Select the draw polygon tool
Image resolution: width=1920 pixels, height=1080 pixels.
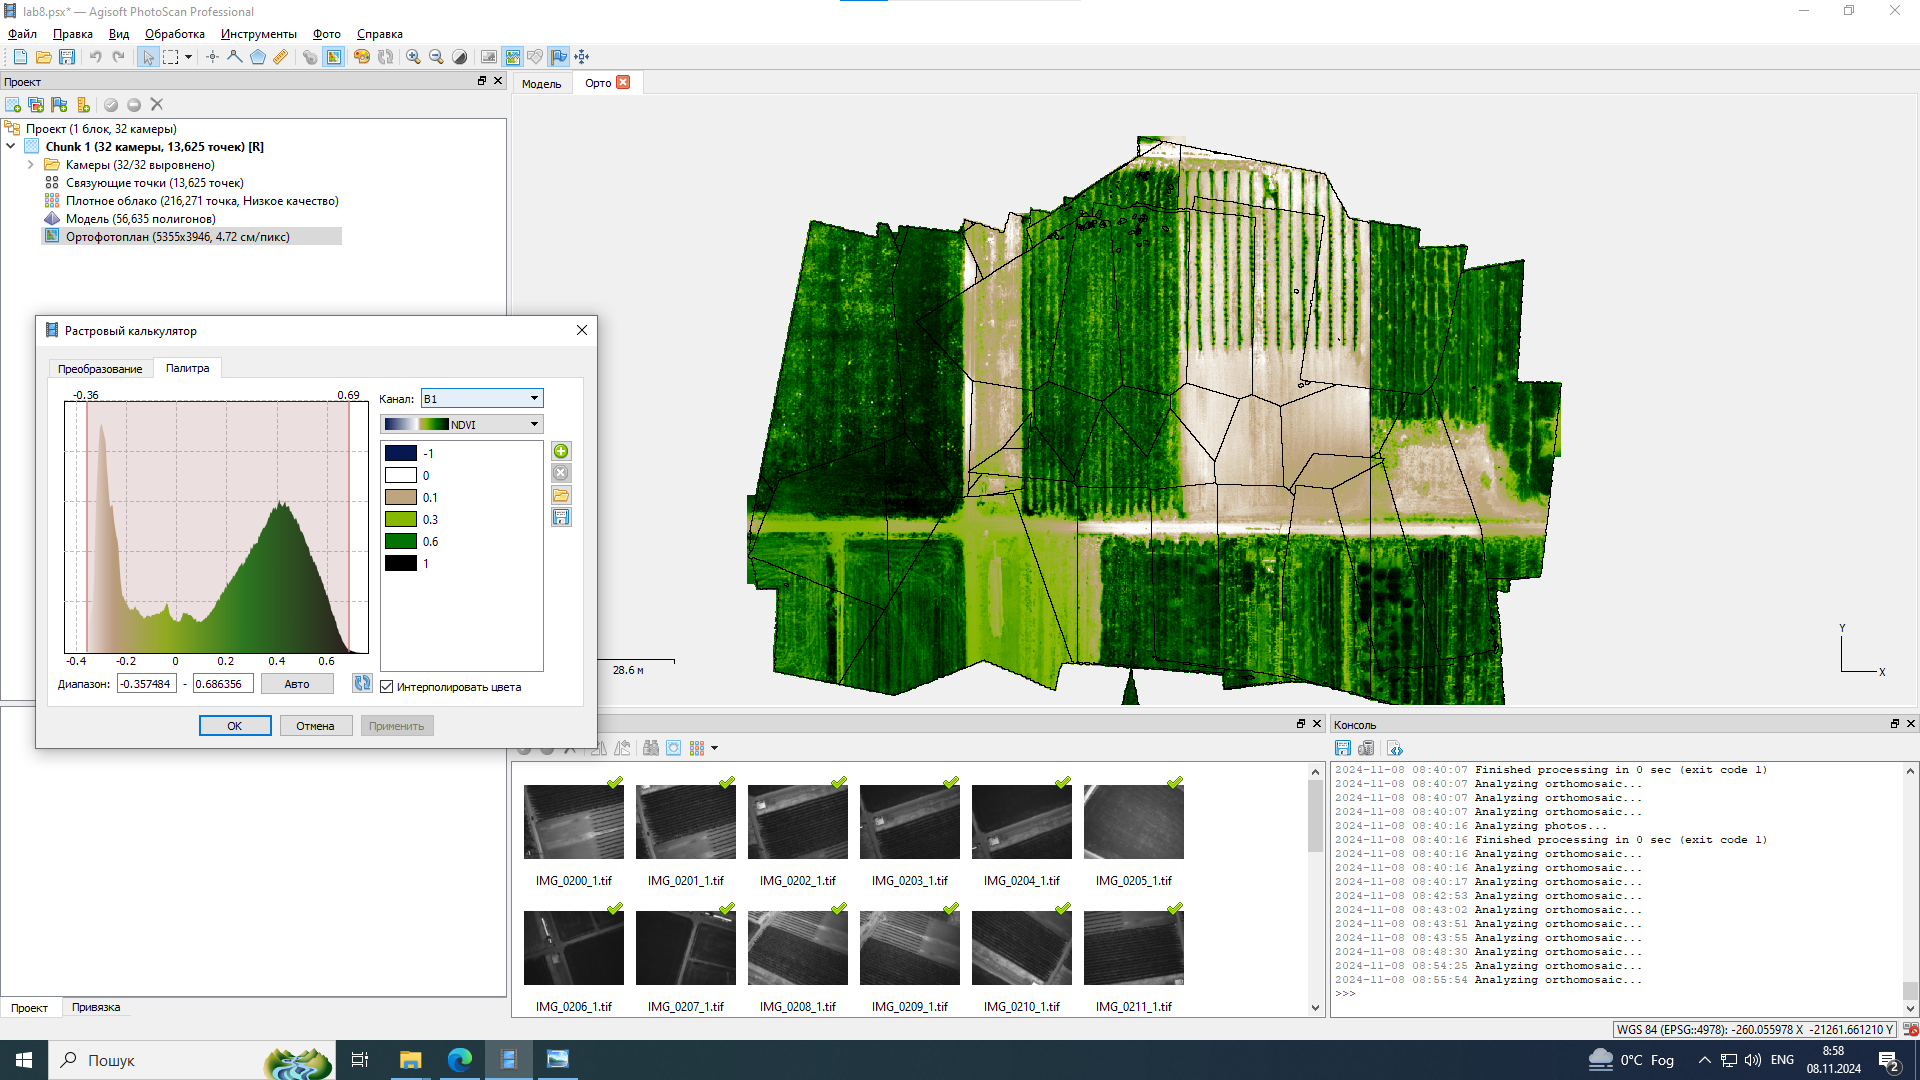click(258, 57)
